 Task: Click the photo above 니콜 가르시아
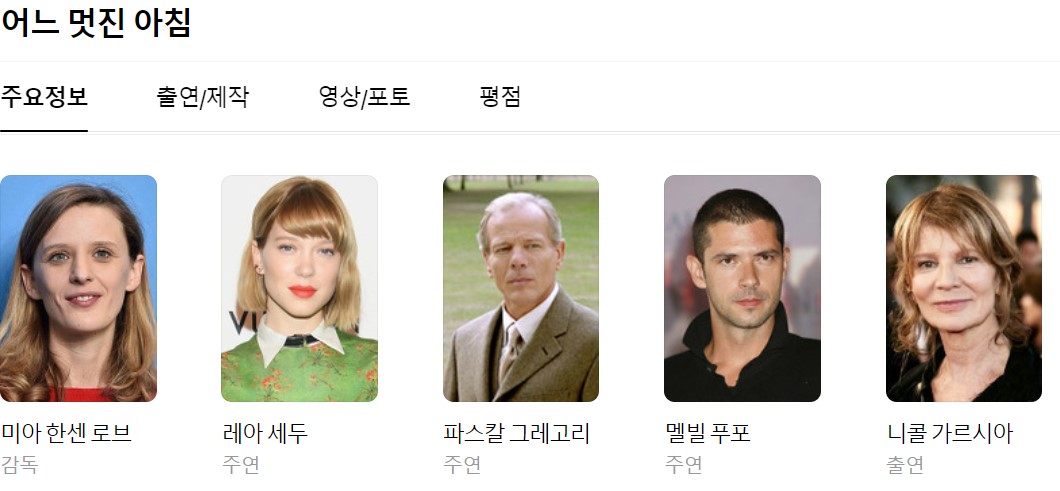(964, 288)
